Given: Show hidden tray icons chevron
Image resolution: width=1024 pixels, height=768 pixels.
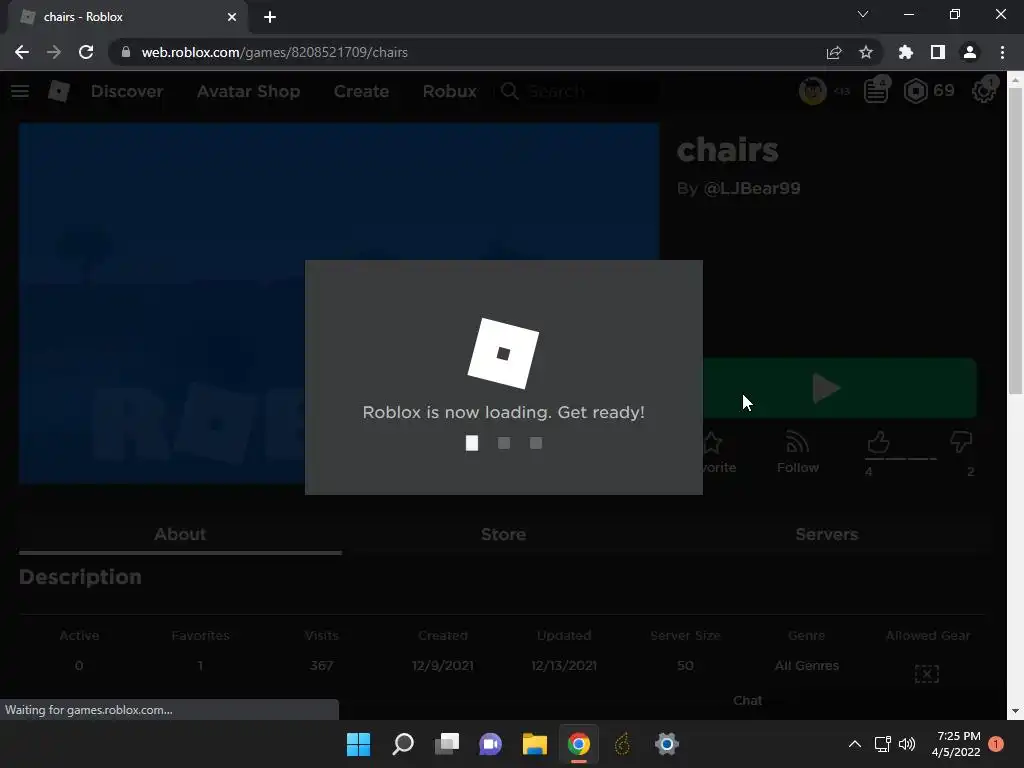Looking at the screenshot, I should coord(854,744).
